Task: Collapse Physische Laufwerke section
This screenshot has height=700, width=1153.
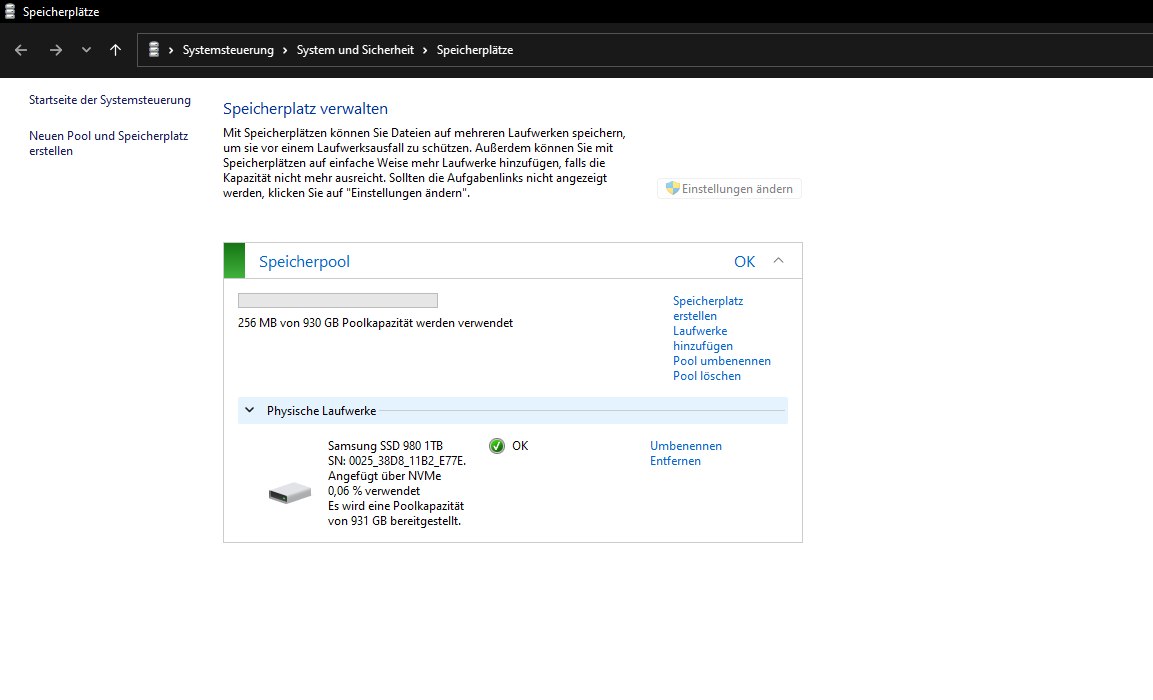Action: (250, 410)
